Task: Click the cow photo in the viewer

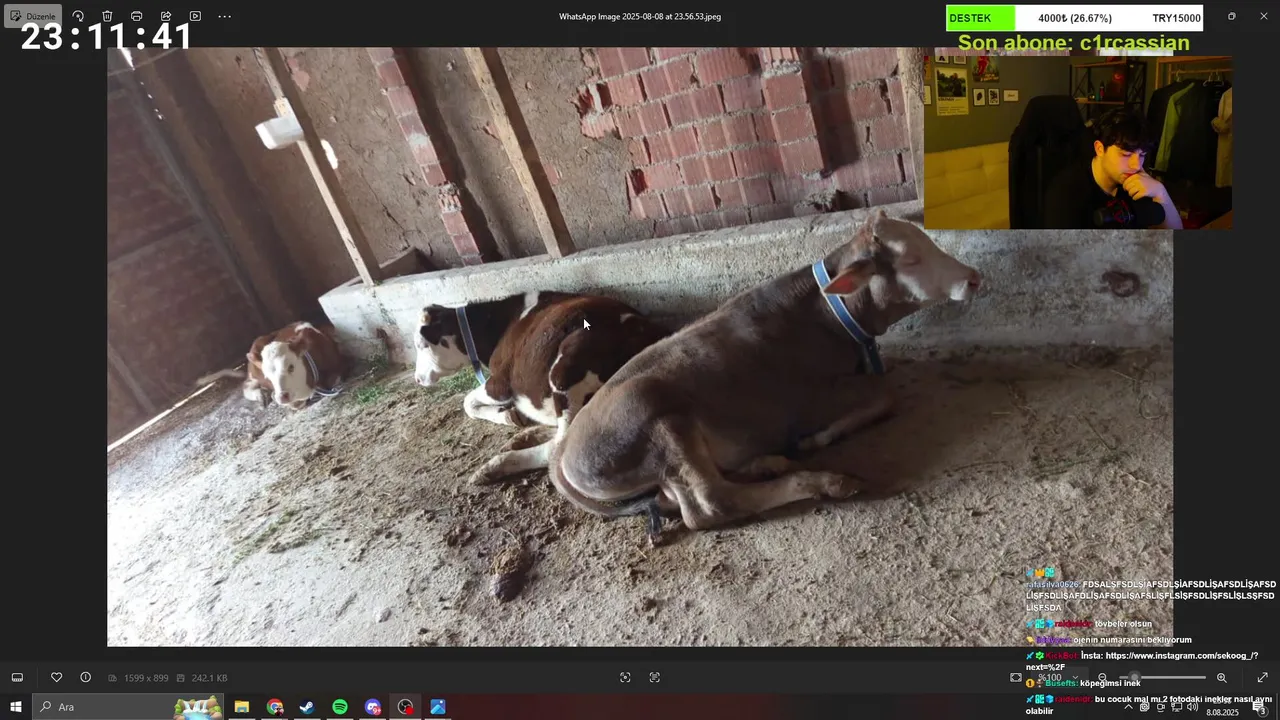Action: pos(640,346)
